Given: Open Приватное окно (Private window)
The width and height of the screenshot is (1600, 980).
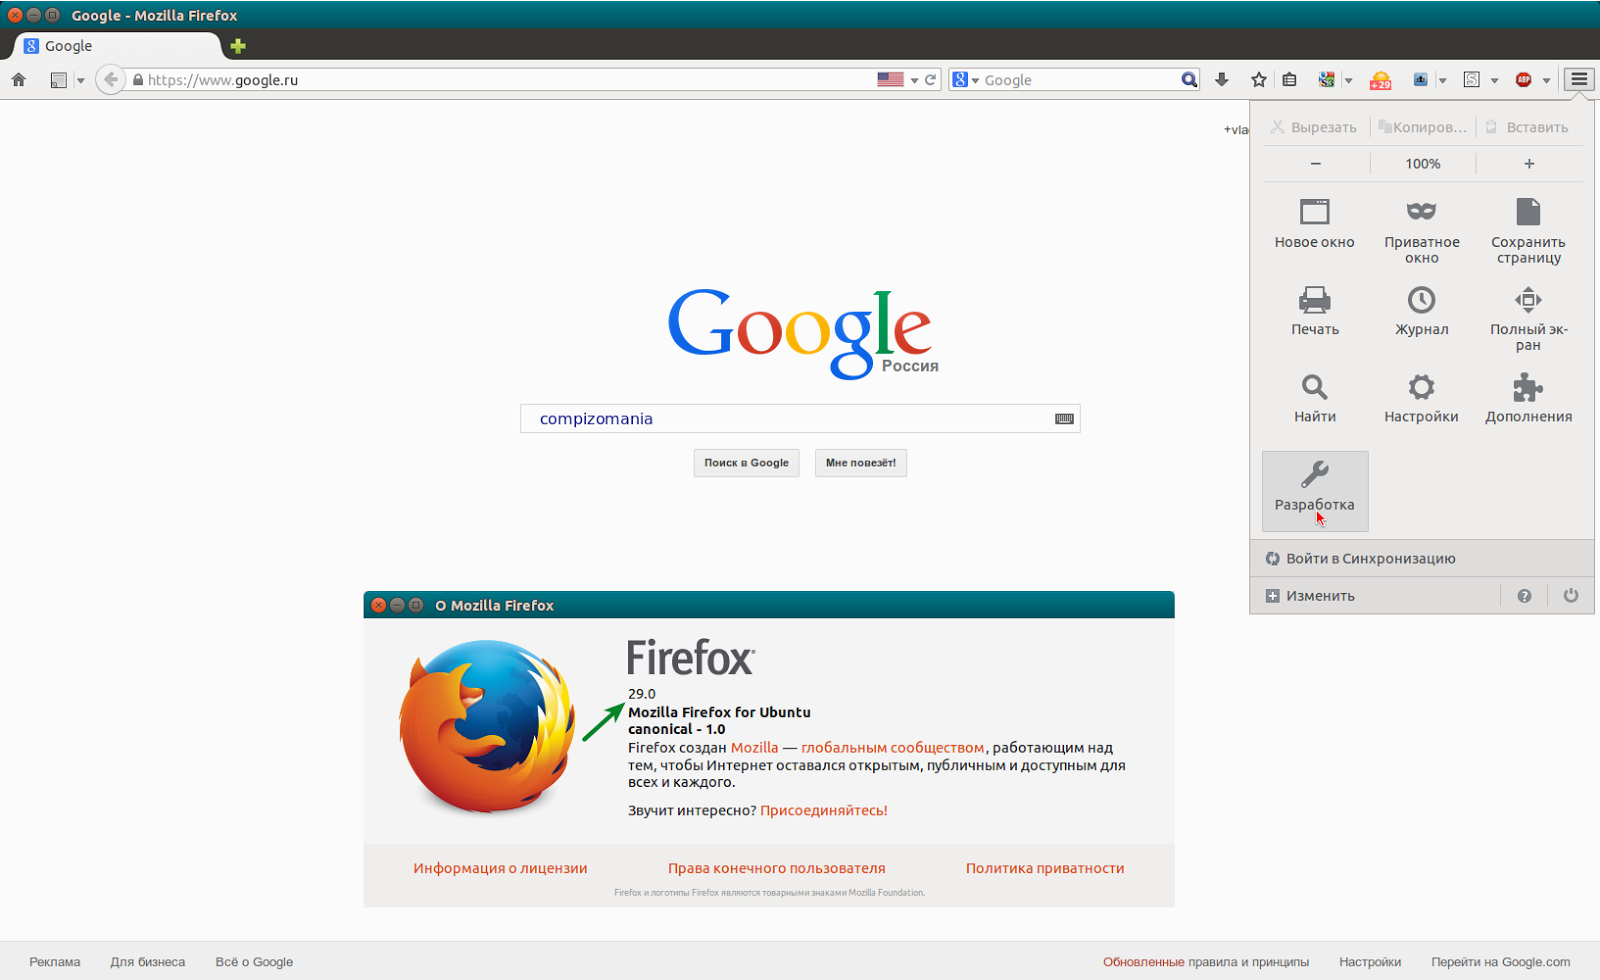Looking at the screenshot, I should [1421, 230].
